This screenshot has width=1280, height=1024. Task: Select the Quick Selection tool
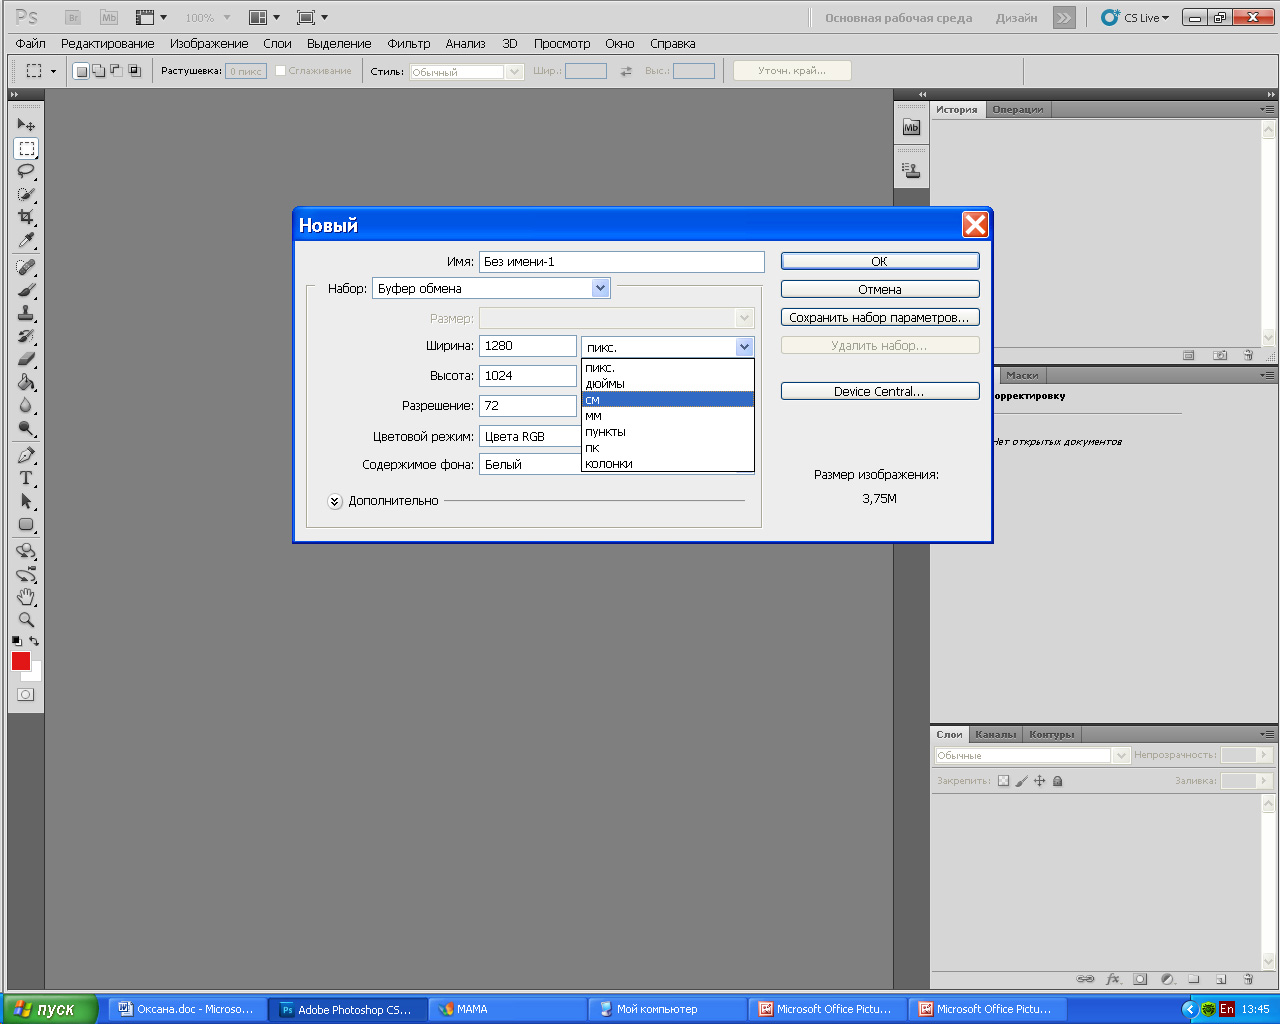pos(26,194)
